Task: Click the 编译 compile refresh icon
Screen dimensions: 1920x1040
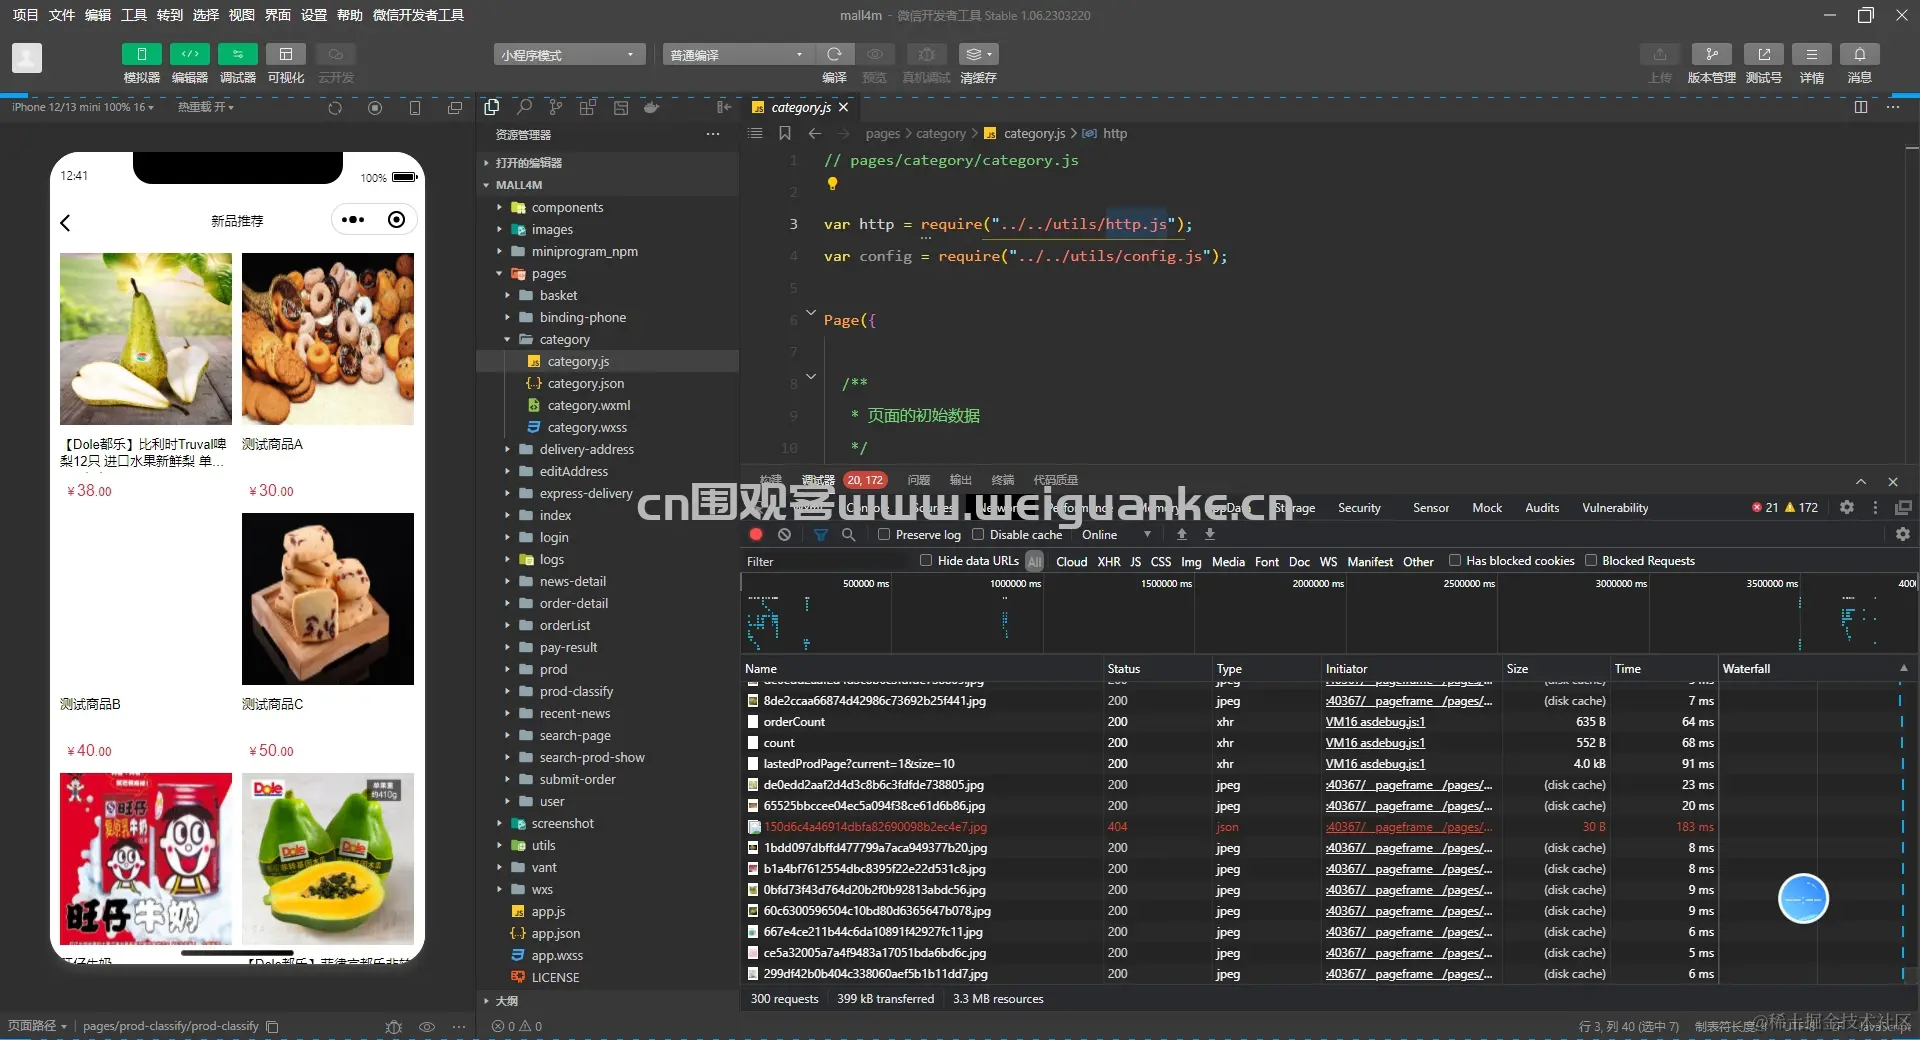Action: [834, 54]
